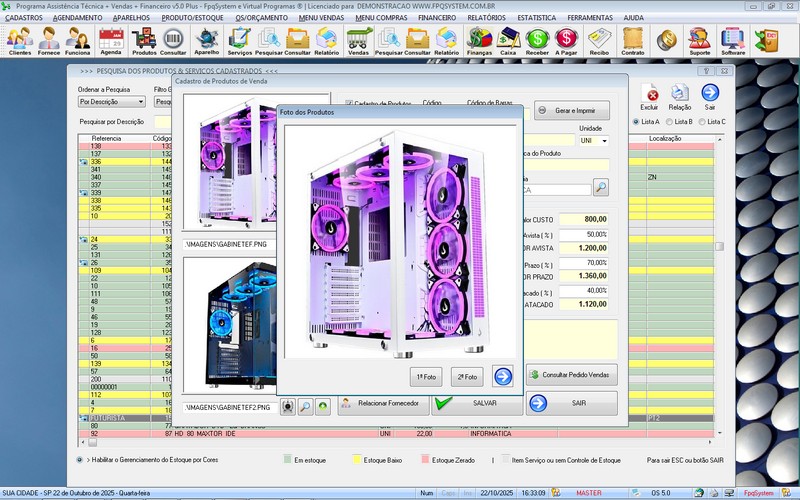Click the red Estoque Zerado legend swatch
800x500 pixels.
pos(425,460)
